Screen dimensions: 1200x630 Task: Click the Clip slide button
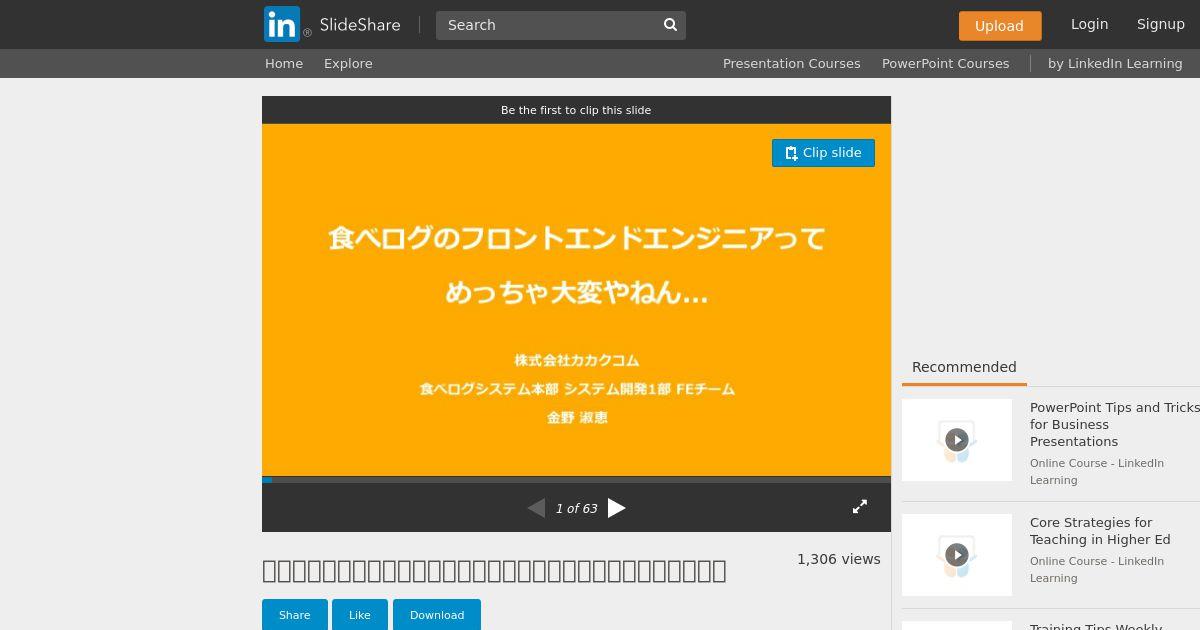coord(823,153)
